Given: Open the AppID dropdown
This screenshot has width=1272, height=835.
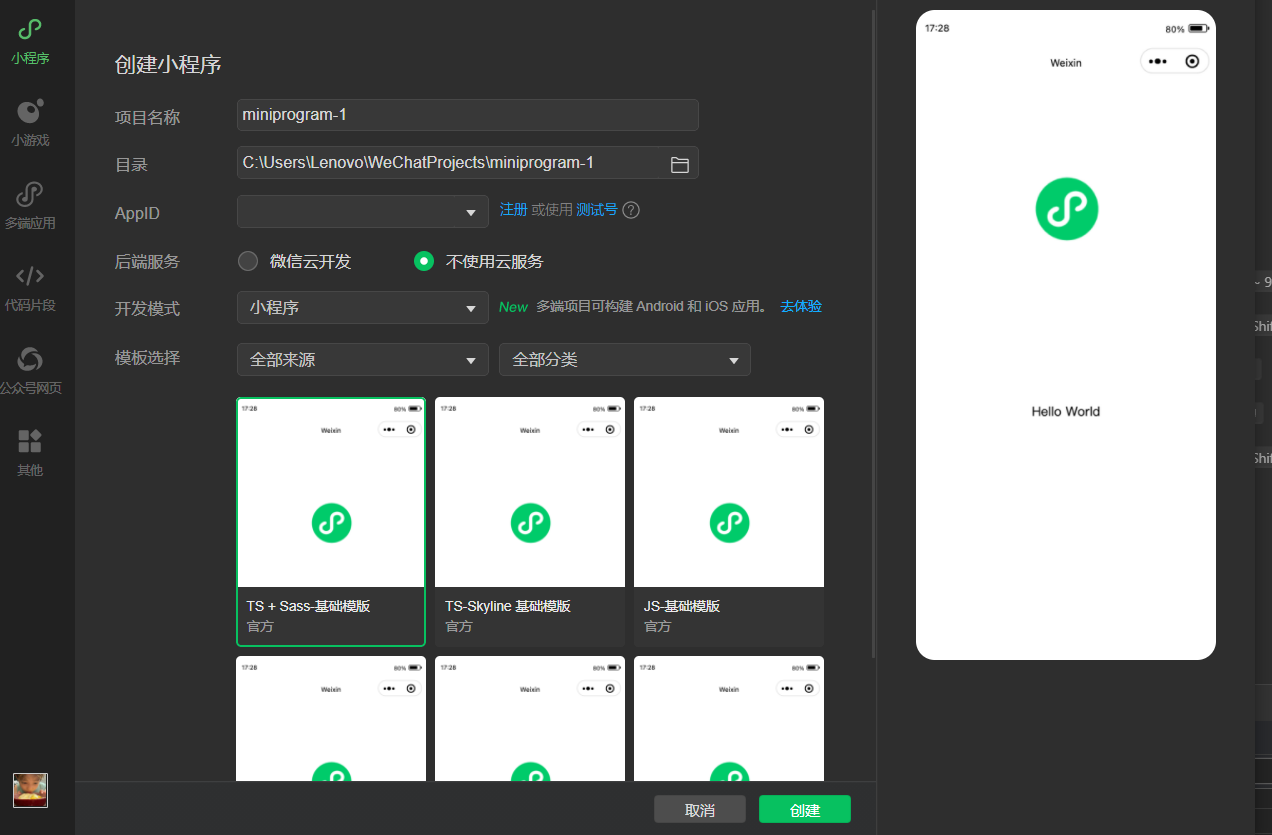Looking at the screenshot, I should [363, 211].
